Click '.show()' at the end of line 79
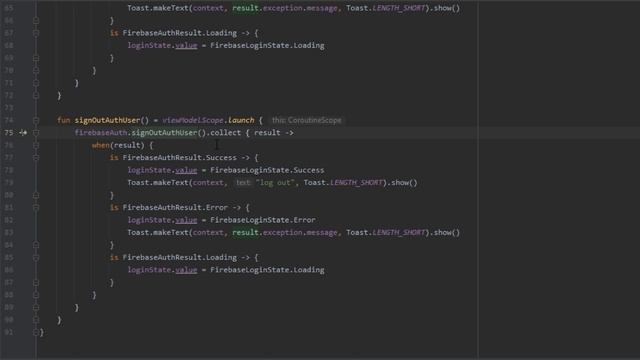640x360 pixels. point(402,182)
